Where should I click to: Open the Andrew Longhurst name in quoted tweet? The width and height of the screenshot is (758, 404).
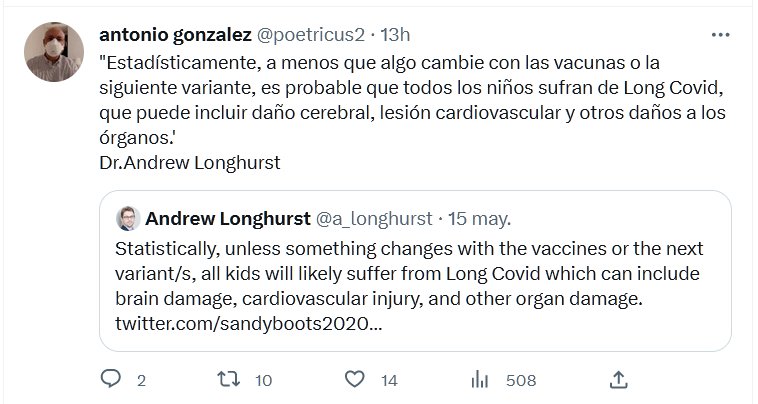click(227, 218)
